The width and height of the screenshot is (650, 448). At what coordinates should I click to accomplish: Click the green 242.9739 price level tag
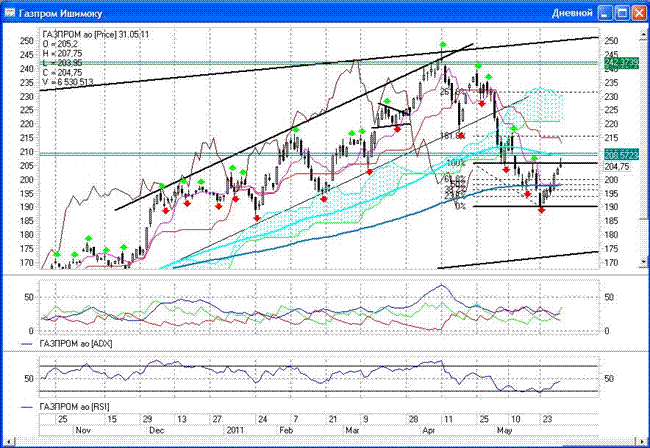point(621,63)
